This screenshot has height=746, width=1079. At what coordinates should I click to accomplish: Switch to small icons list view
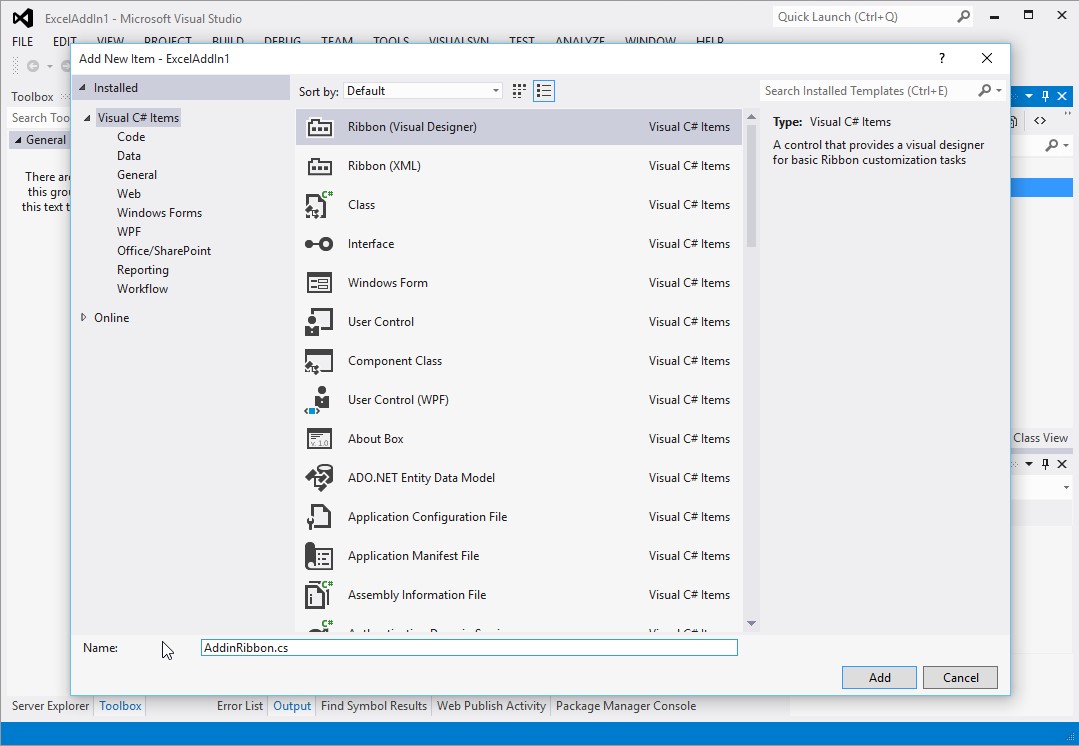tap(544, 91)
